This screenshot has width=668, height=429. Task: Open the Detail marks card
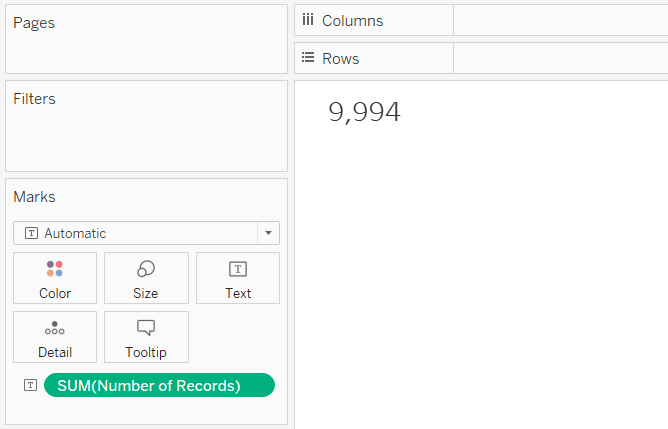point(55,337)
